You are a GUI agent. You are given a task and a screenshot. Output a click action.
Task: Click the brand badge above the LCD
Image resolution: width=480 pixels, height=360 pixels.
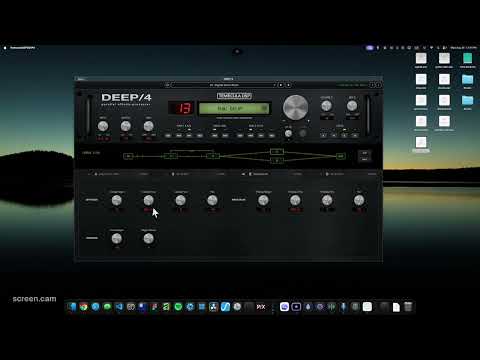[234, 96]
